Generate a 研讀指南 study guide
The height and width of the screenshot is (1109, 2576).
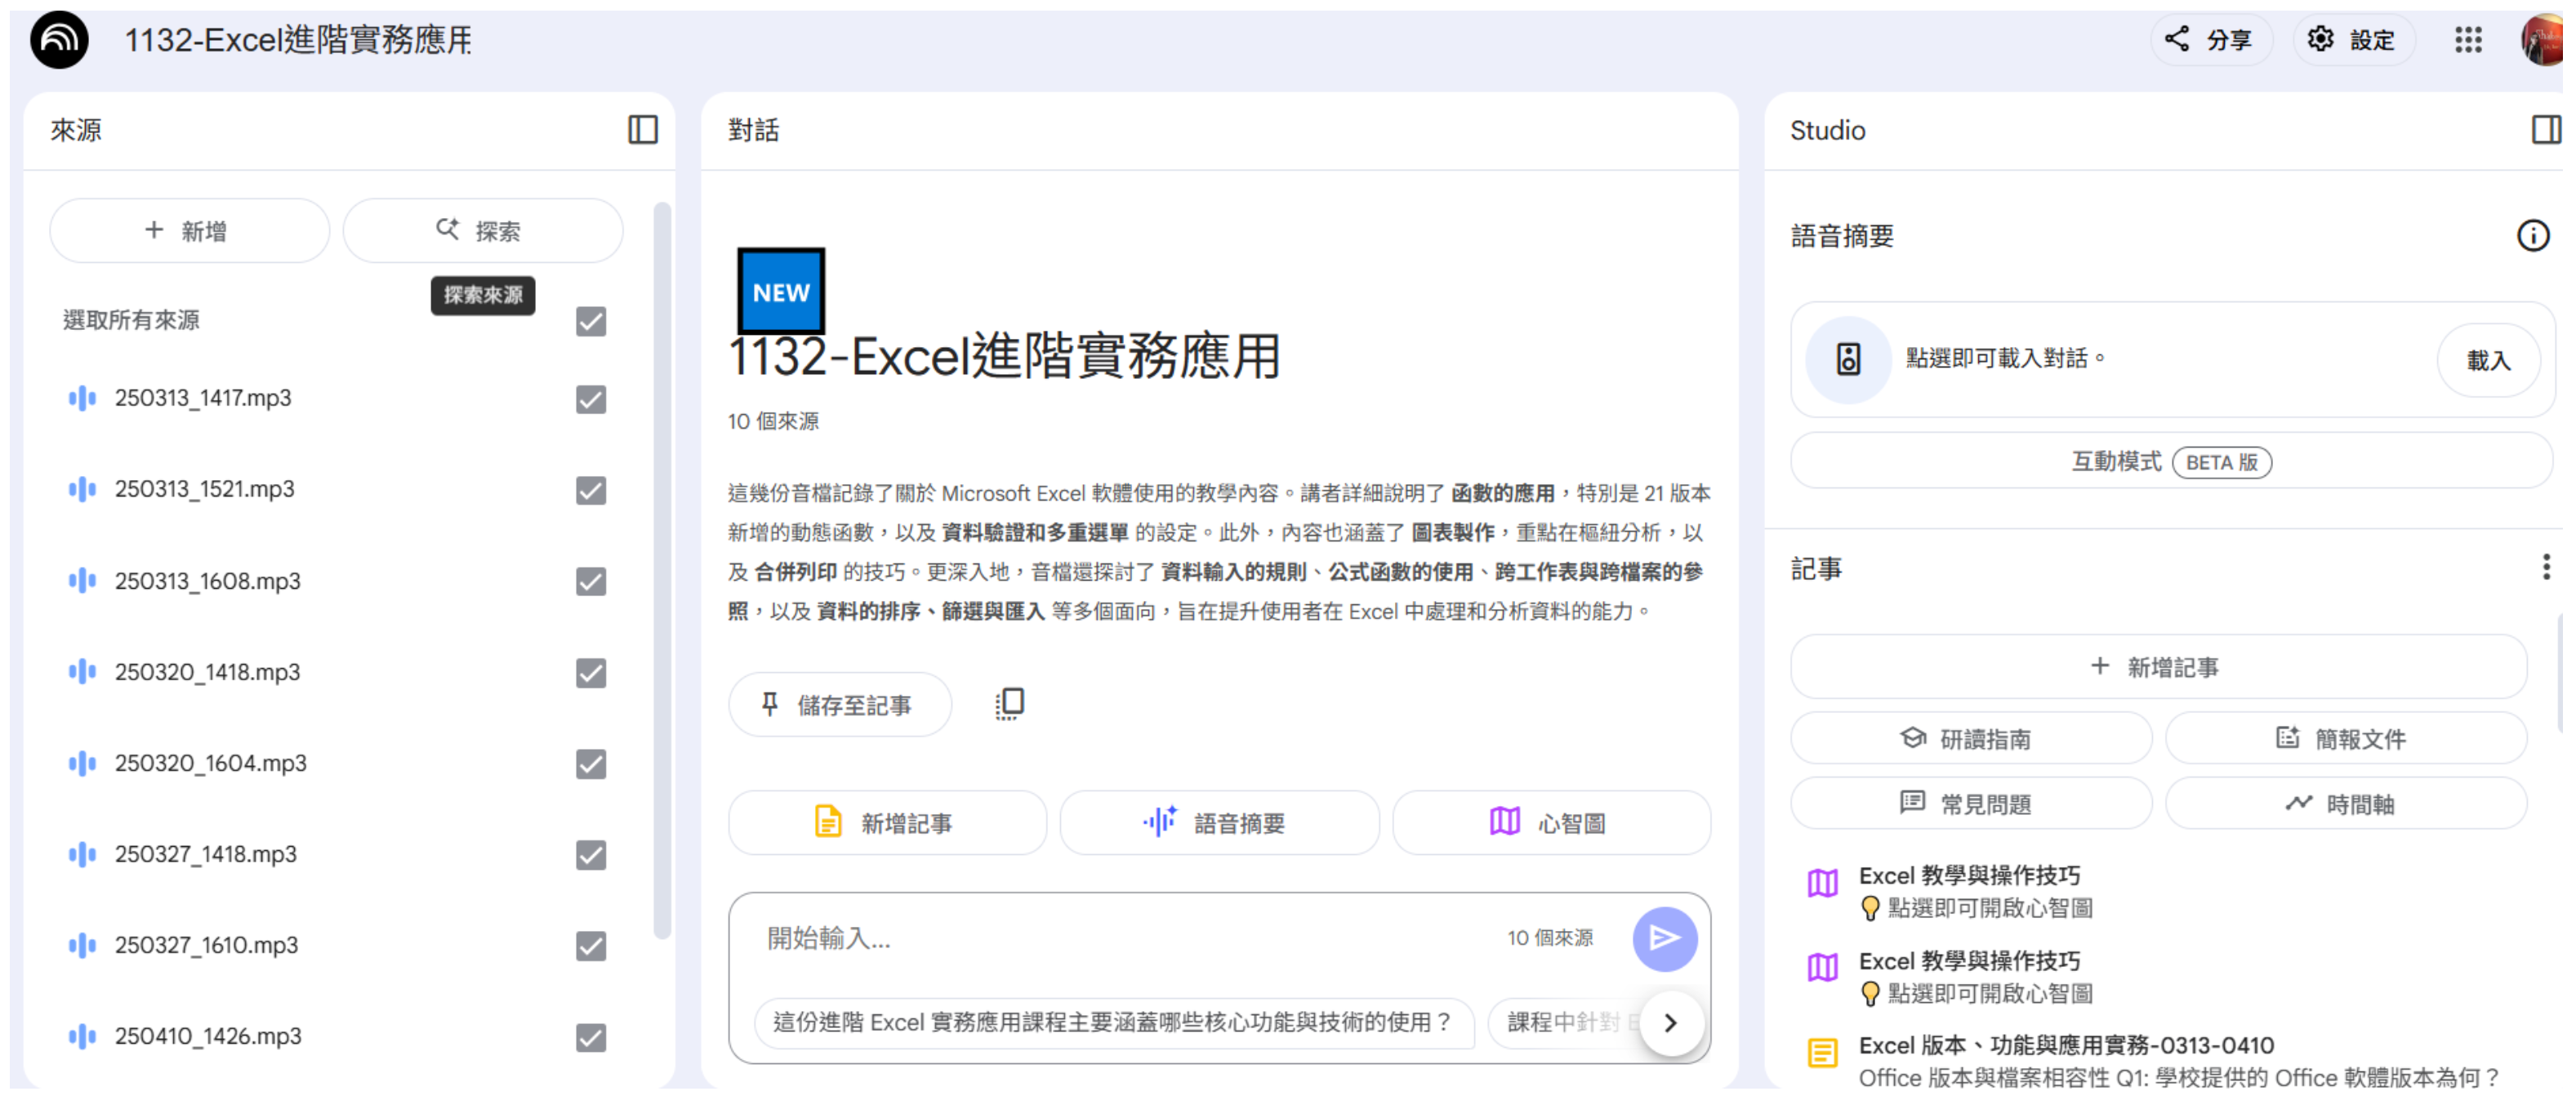click(1969, 739)
